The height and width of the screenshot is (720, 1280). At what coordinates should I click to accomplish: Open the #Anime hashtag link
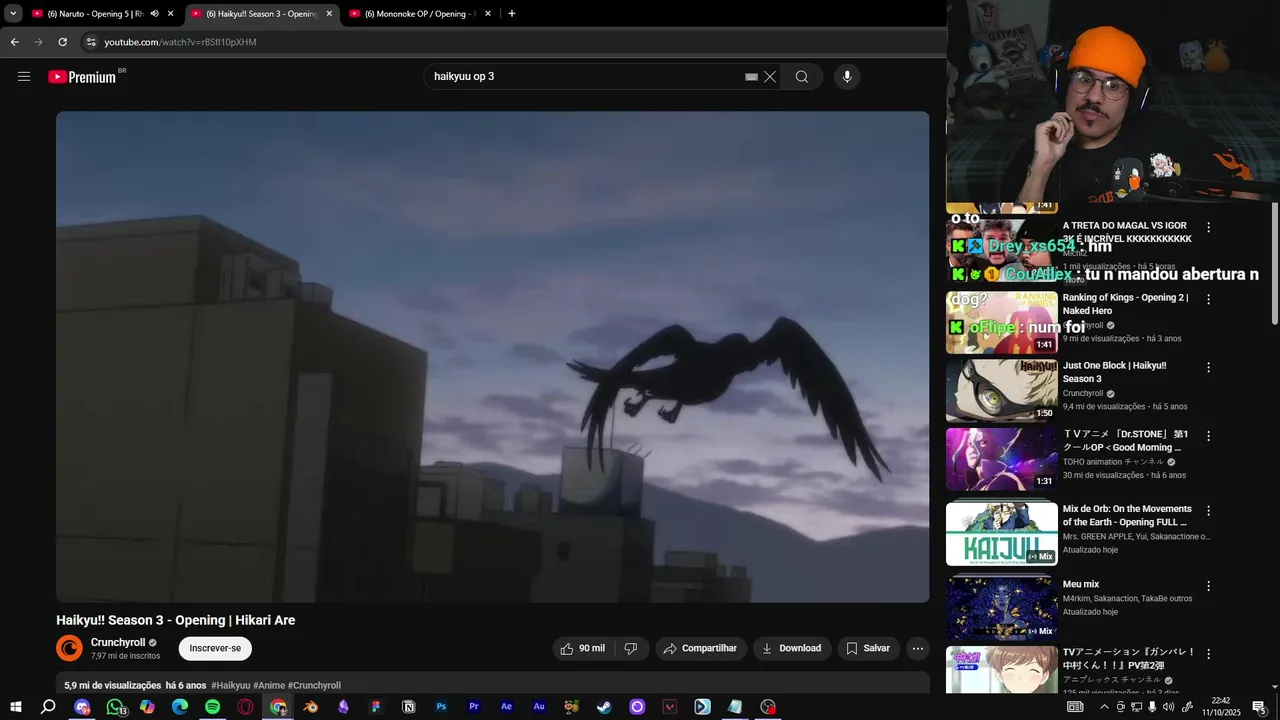(x=269, y=685)
